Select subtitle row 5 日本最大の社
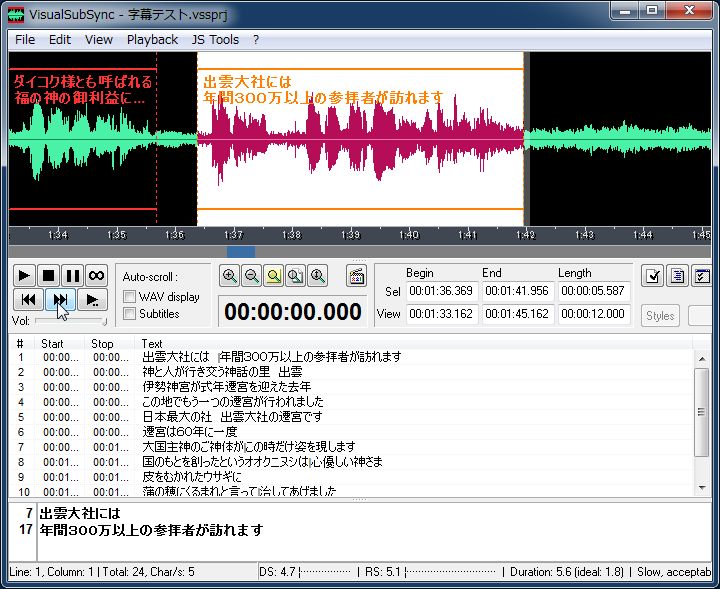Image resolution: width=720 pixels, height=589 pixels. point(351,417)
